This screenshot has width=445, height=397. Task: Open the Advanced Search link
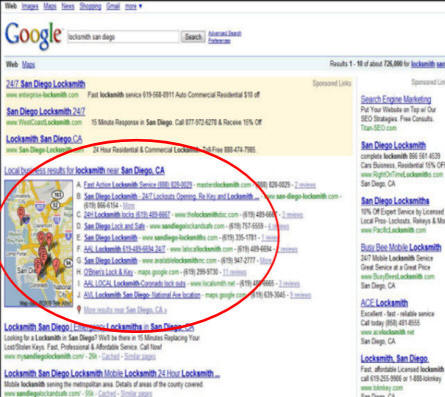[225, 33]
